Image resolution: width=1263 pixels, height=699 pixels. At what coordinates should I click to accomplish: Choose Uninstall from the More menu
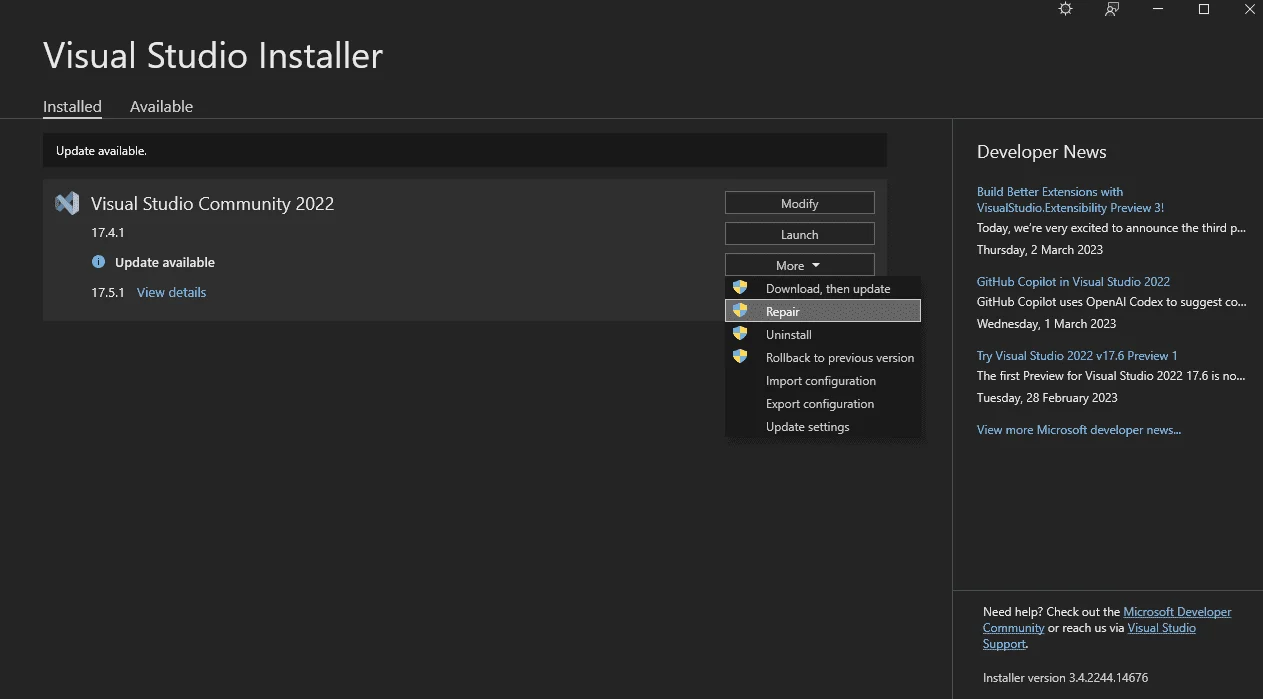[x=823, y=334]
